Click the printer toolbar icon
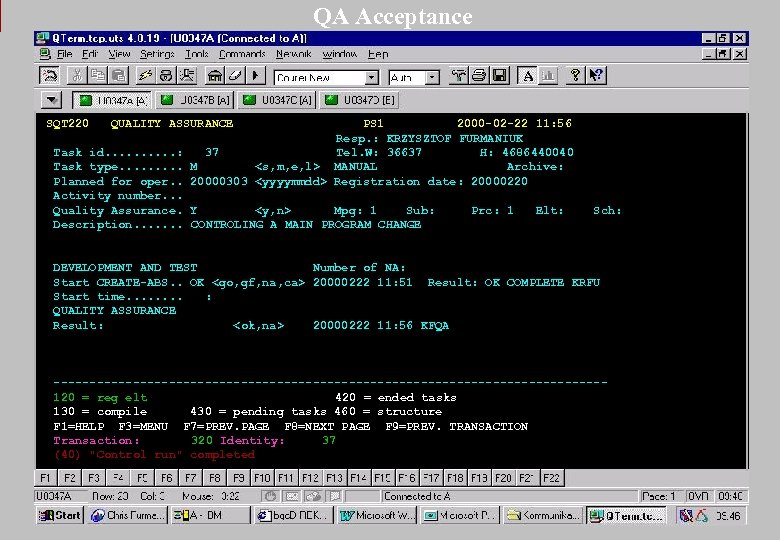 tap(479, 76)
